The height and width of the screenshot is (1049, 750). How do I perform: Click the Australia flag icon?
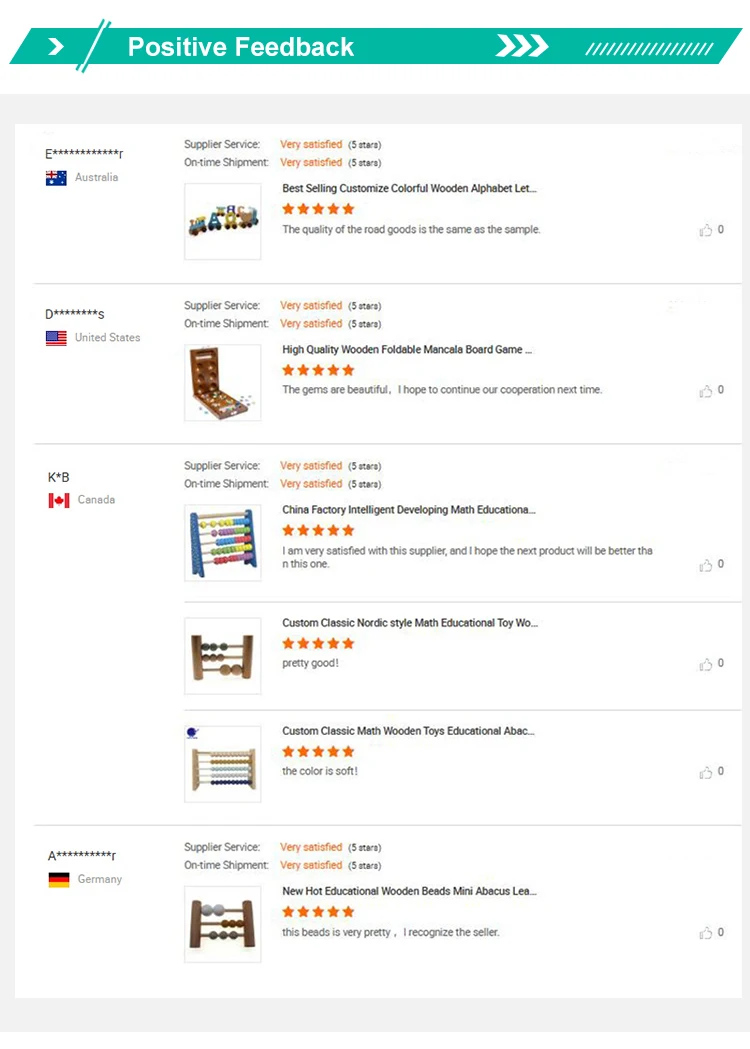pyautogui.click(x=56, y=178)
